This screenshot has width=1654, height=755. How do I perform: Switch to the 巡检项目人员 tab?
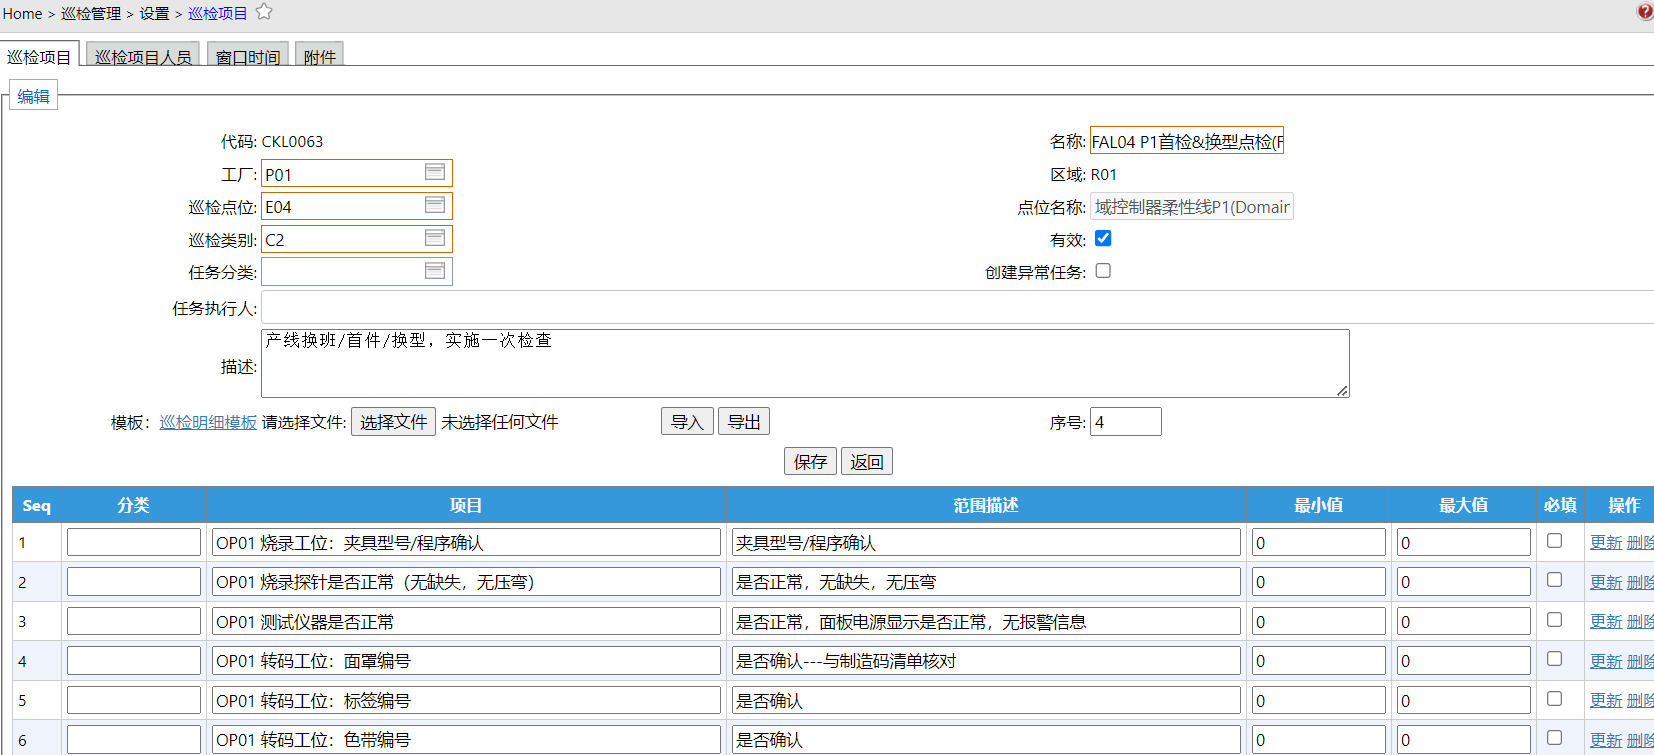coord(143,56)
